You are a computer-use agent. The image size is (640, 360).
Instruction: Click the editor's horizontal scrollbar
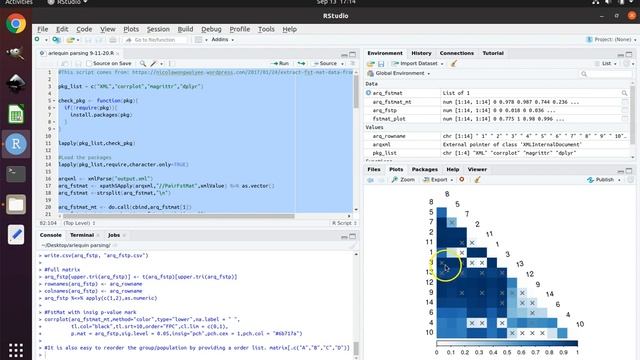point(178,216)
